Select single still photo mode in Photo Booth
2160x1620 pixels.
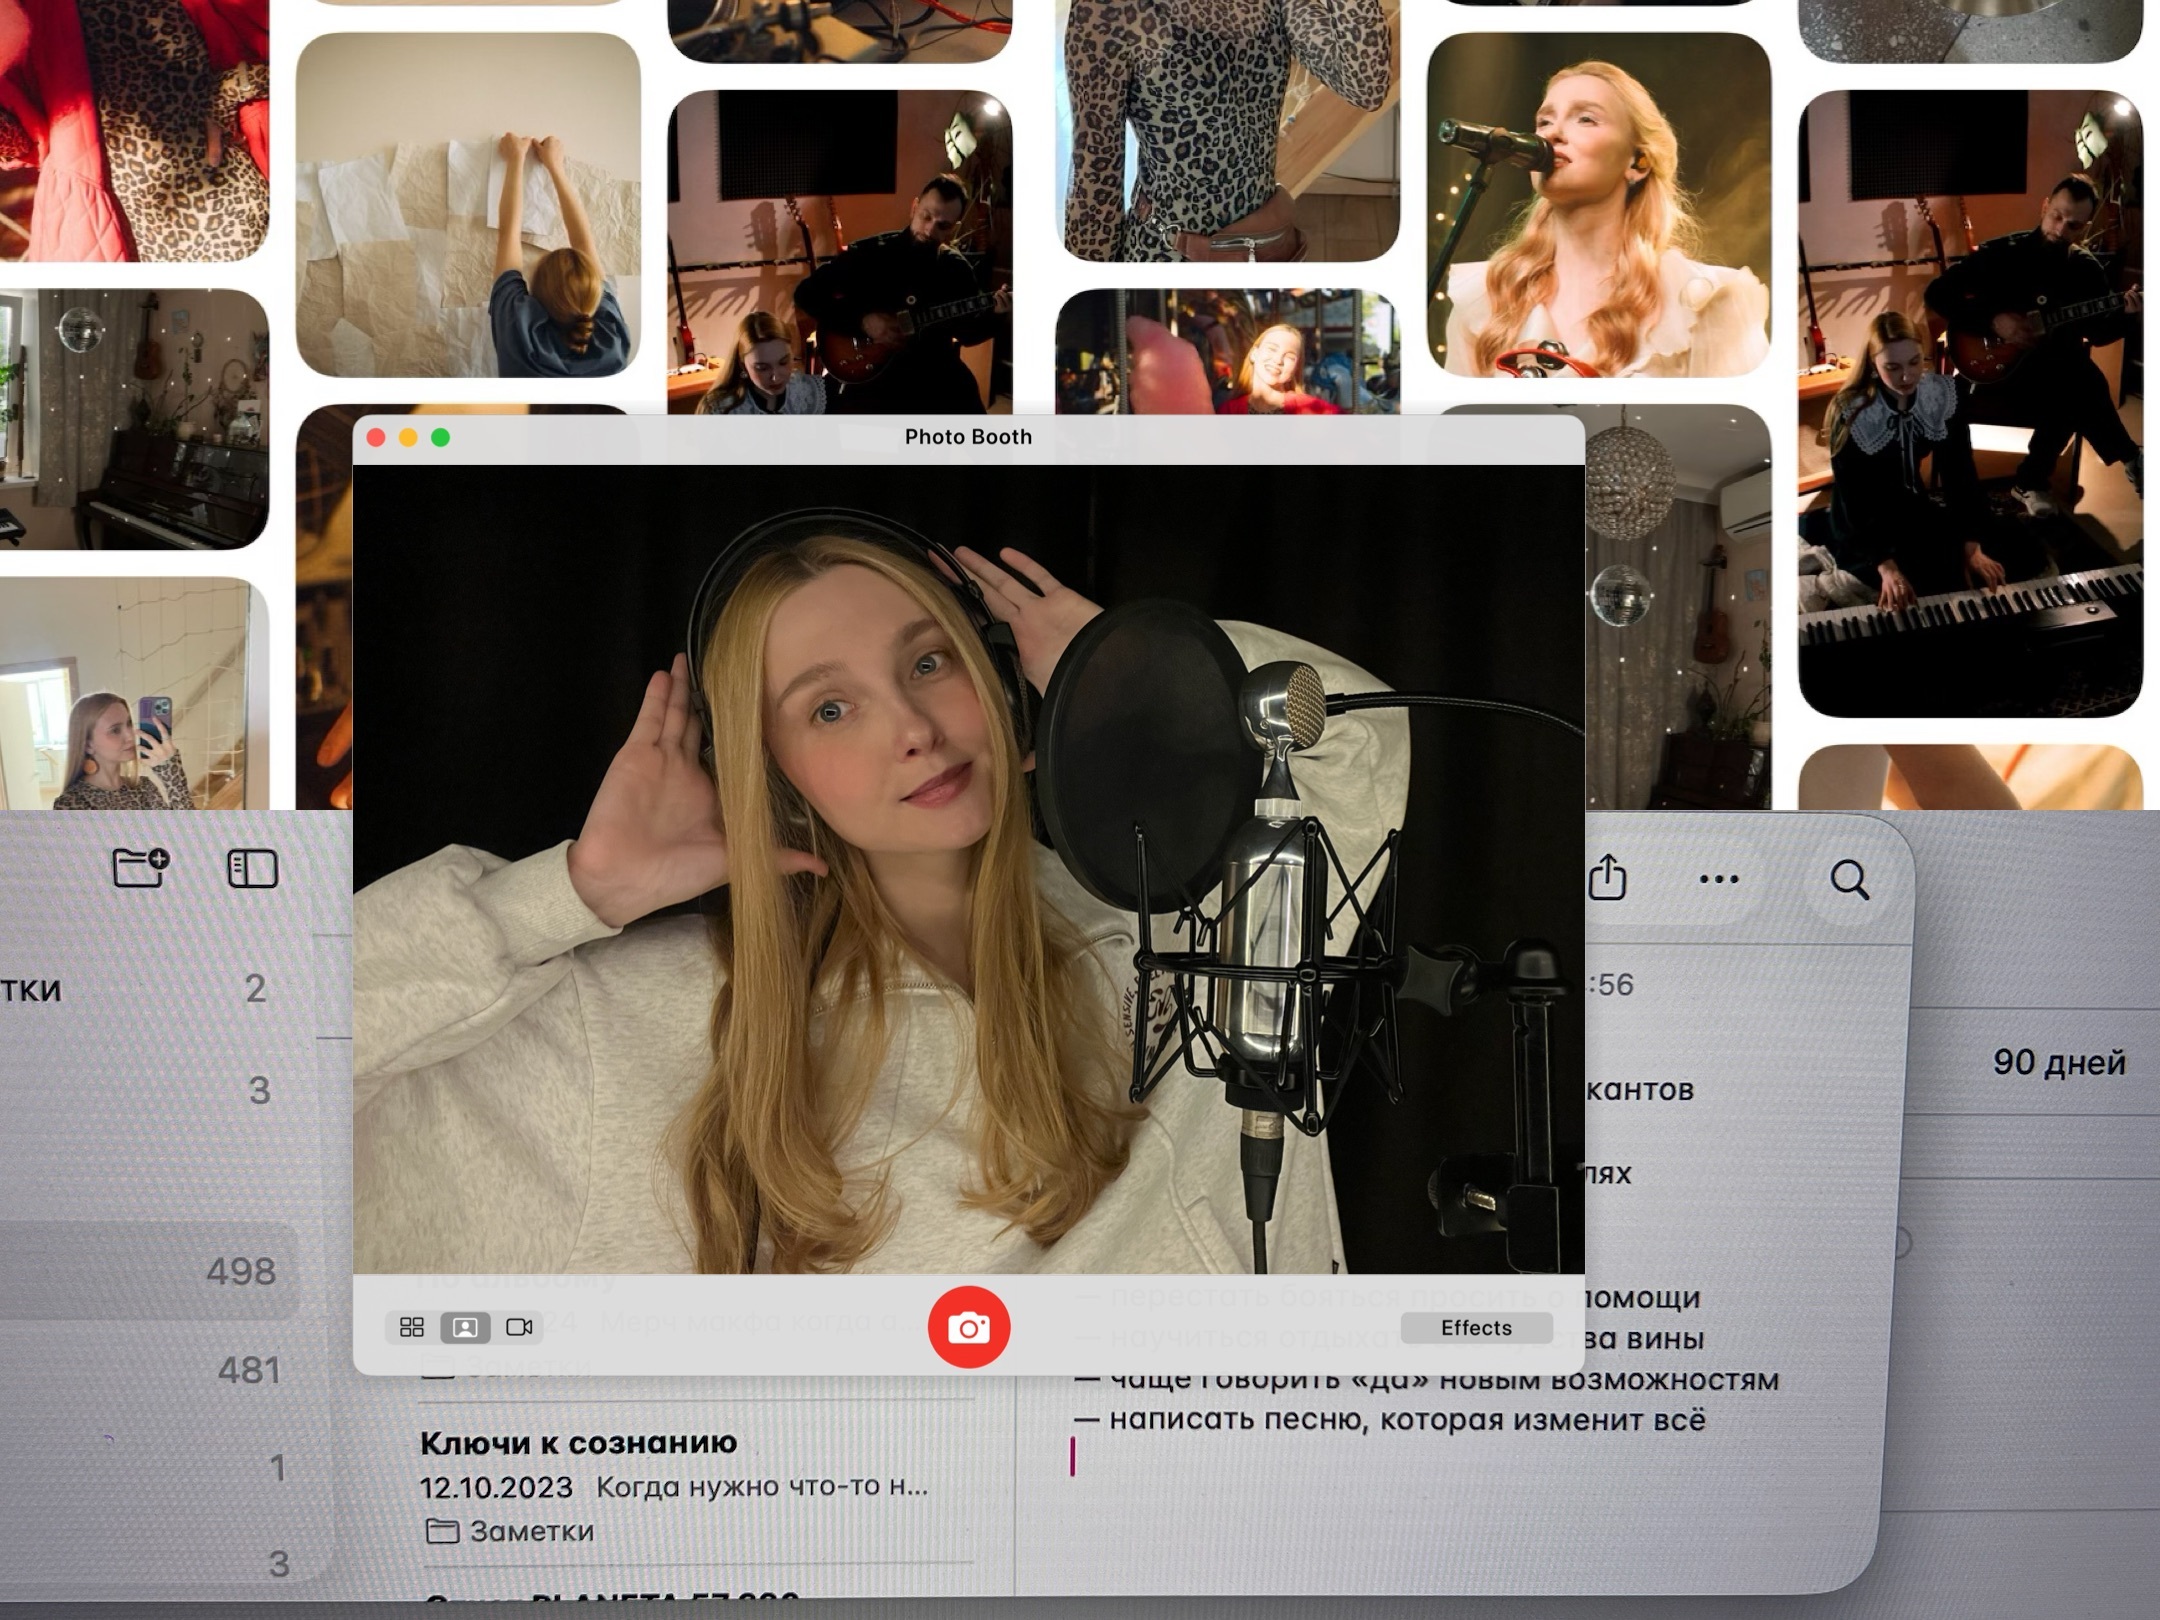pyautogui.click(x=465, y=1327)
